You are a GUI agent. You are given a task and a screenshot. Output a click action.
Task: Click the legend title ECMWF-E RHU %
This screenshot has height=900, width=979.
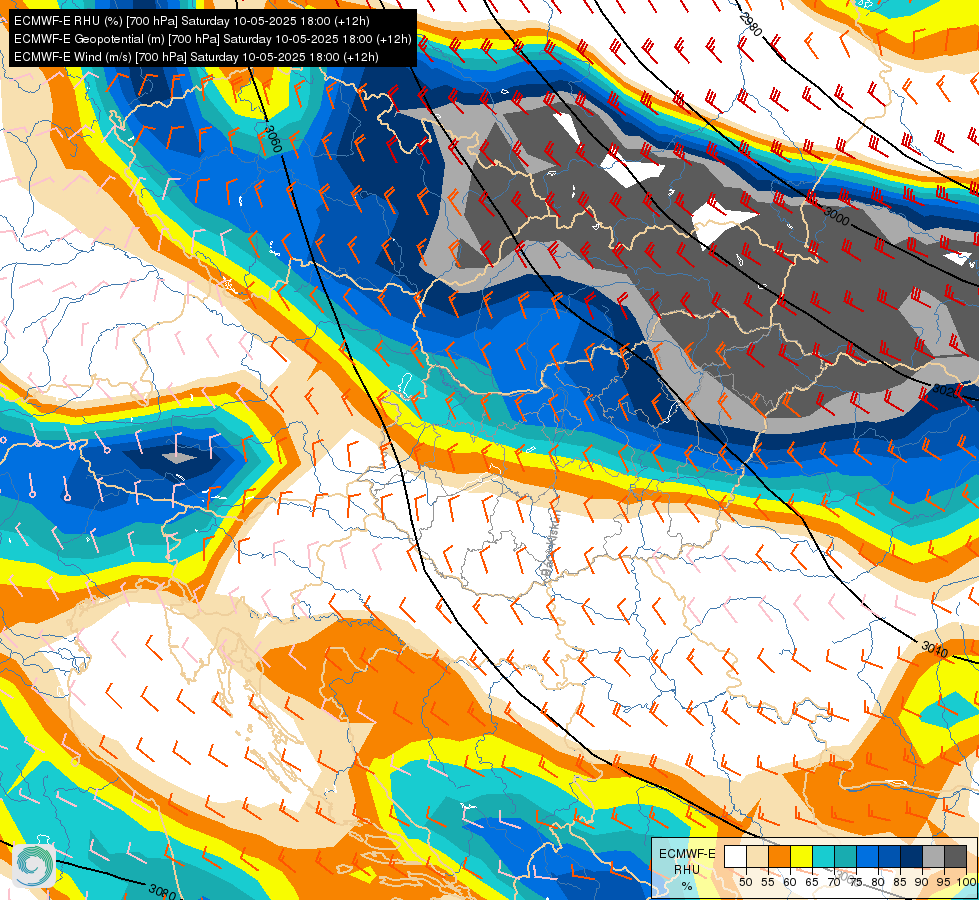tap(687, 869)
